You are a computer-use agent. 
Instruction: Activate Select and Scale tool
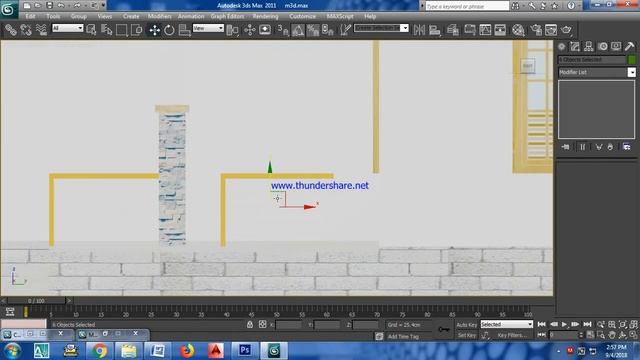[184, 30]
